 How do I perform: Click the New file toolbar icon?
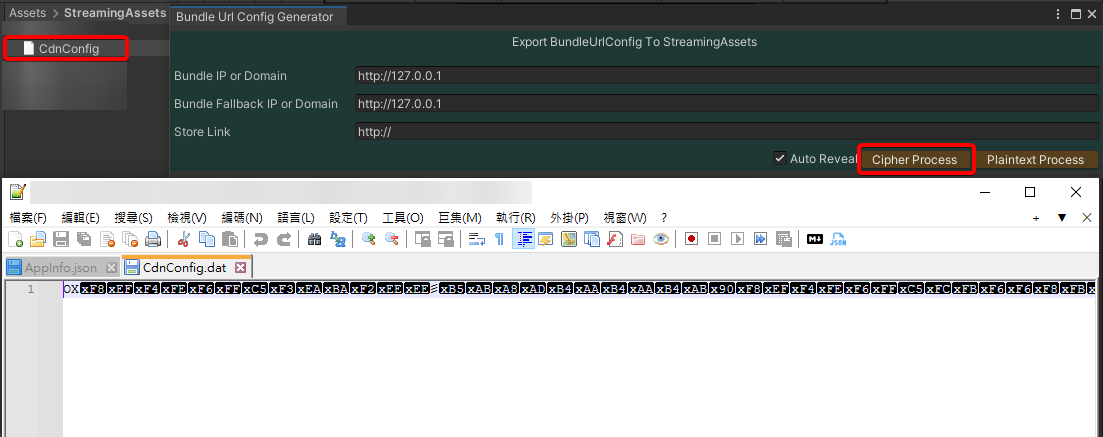pos(15,239)
